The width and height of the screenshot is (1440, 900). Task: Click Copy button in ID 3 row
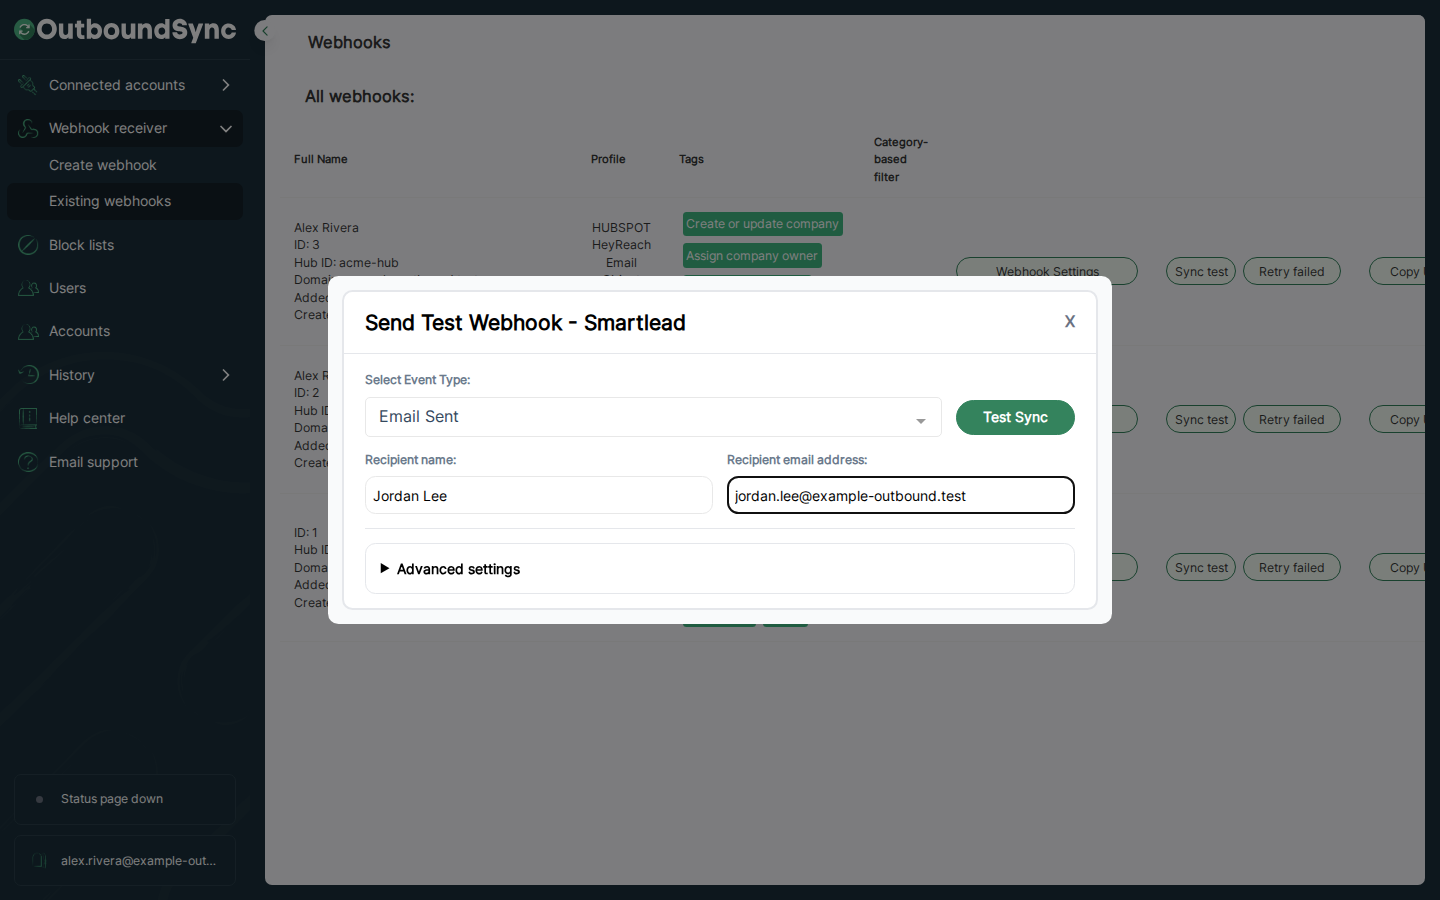pyautogui.click(x=1398, y=271)
